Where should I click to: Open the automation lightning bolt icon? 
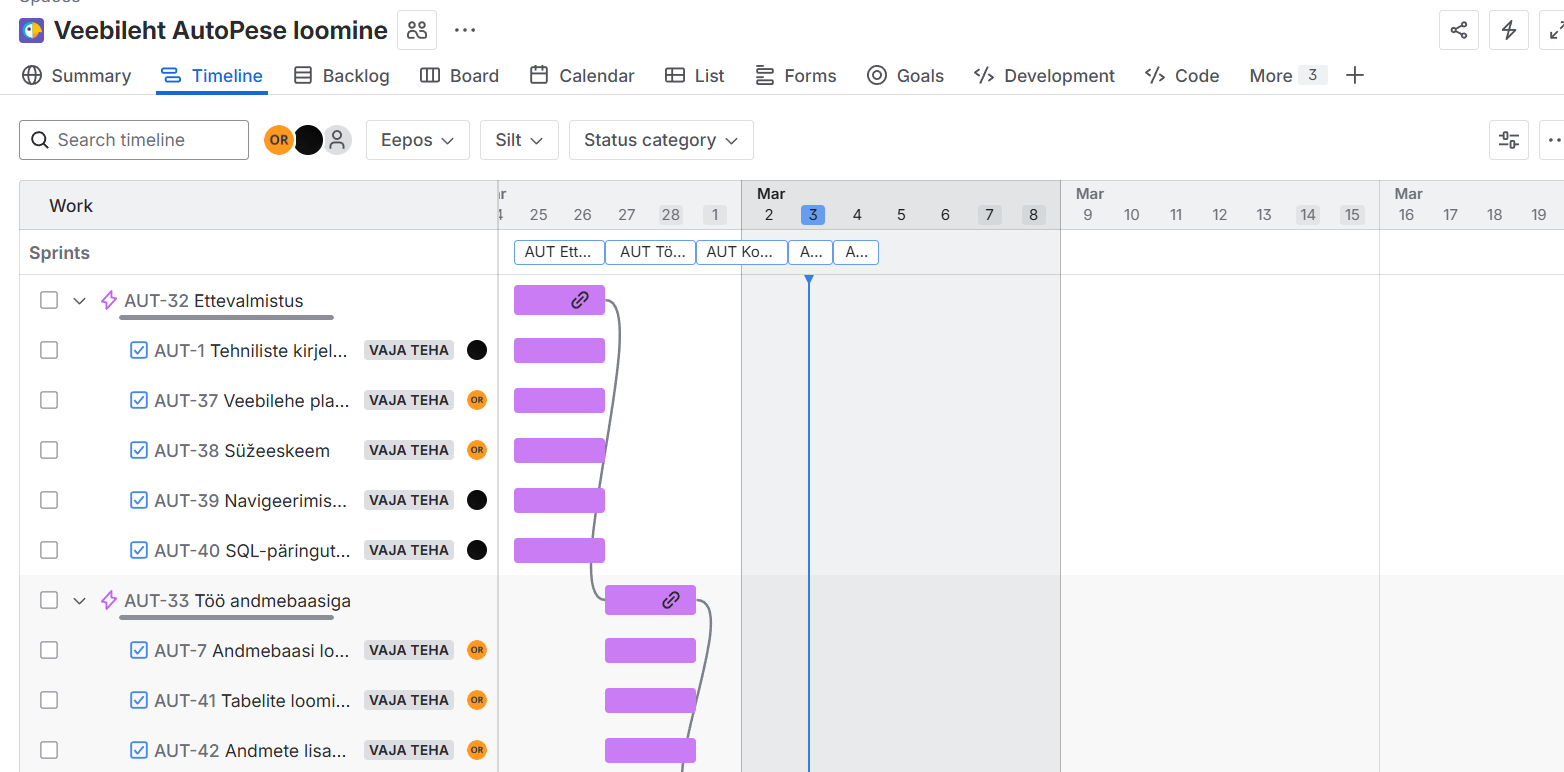[1509, 30]
